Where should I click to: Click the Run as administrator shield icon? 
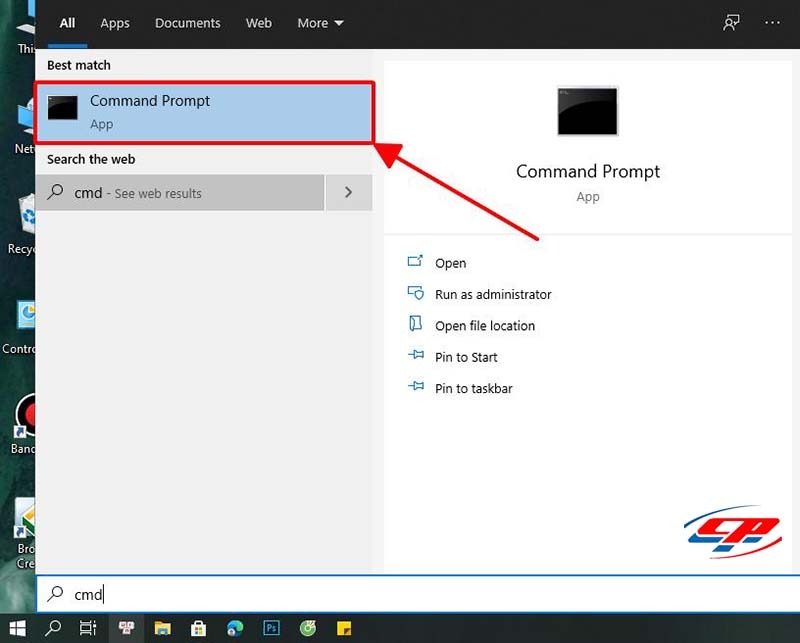click(416, 293)
